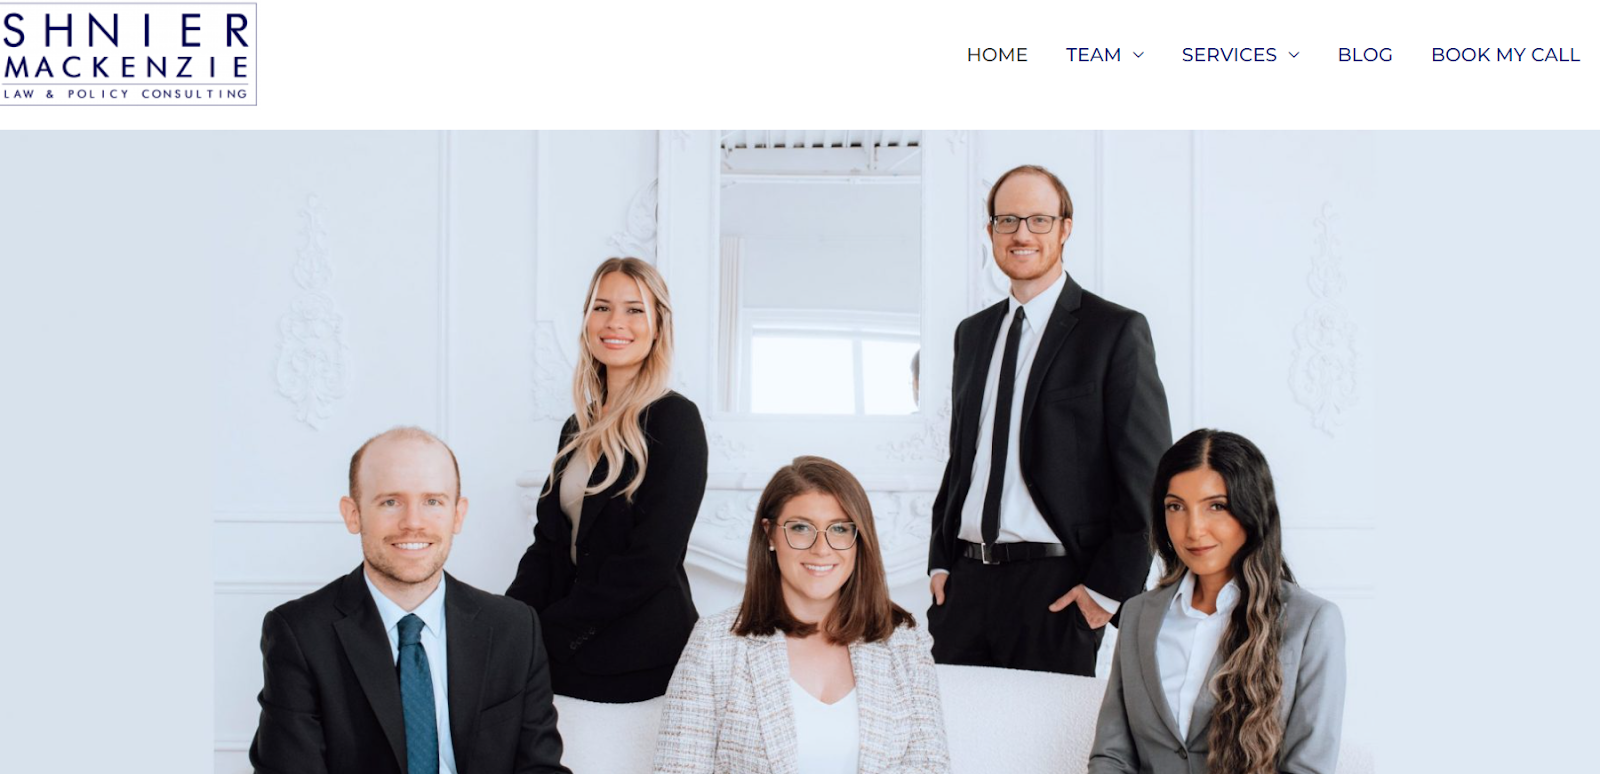The width and height of the screenshot is (1600, 774).
Task: Click the Law & Policy Consulting tagline
Action: pos(126,94)
